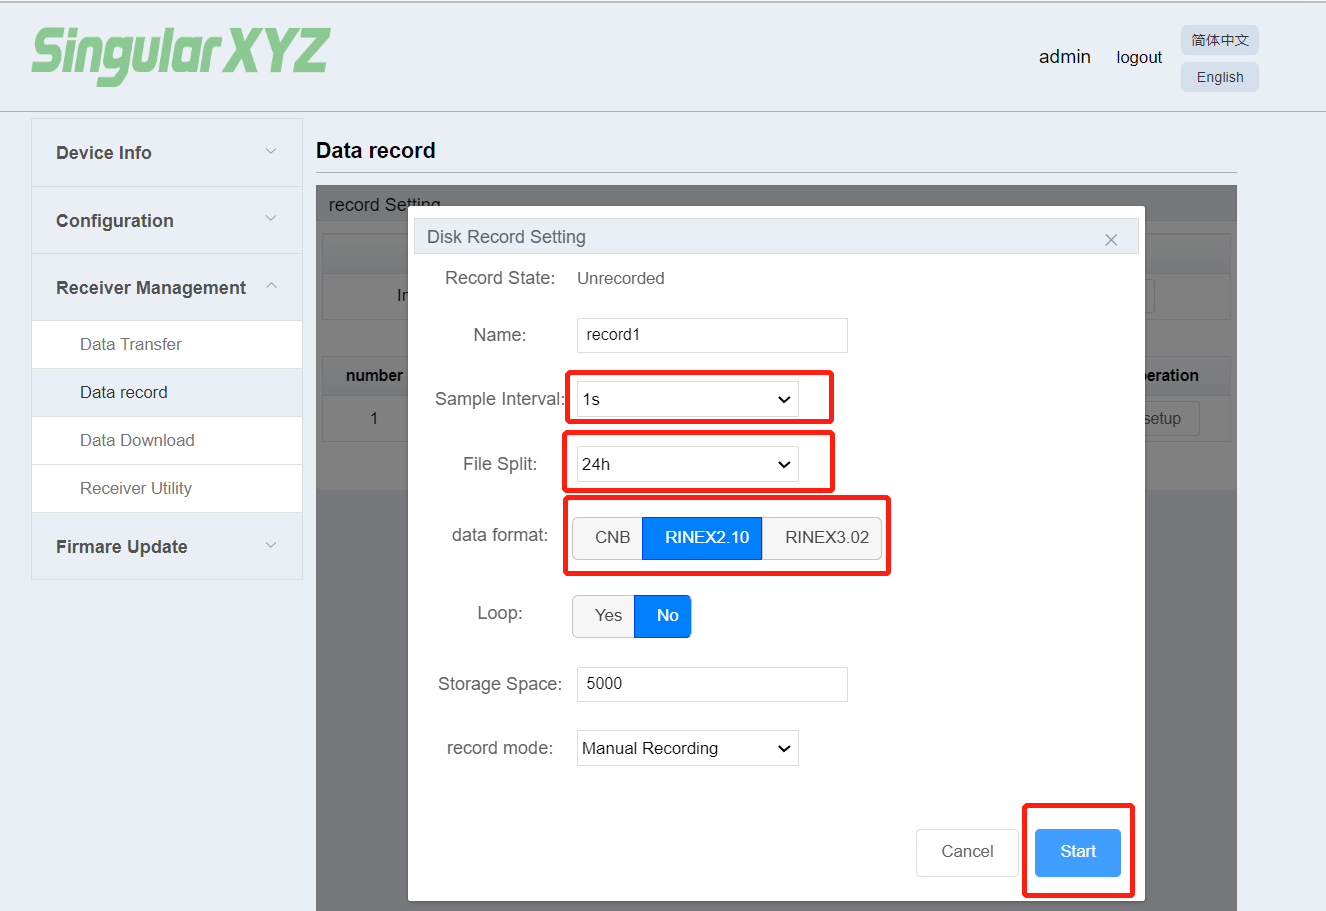Image resolution: width=1326 pixels, height=911 pixels.
Task: Set Loop option to Yes
Action: [x=607, y=616]
